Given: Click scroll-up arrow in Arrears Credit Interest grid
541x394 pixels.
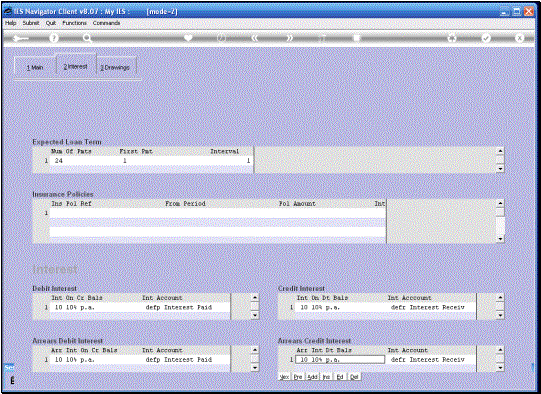Looking at the screenshot, I should pyautogui.click(x=500, y=350).
